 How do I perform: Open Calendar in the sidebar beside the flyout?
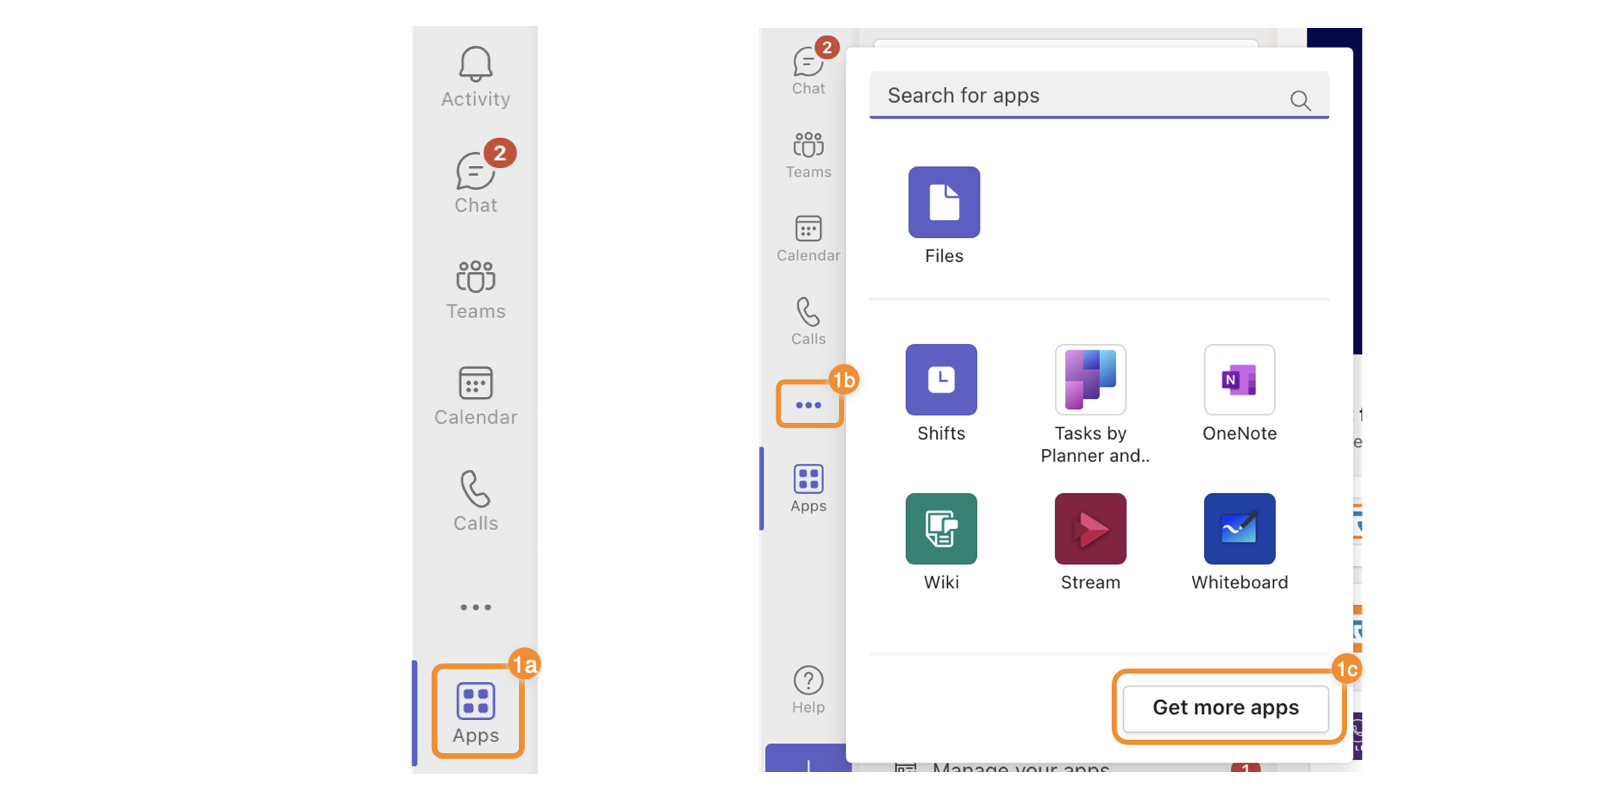[x=808, y=238]
